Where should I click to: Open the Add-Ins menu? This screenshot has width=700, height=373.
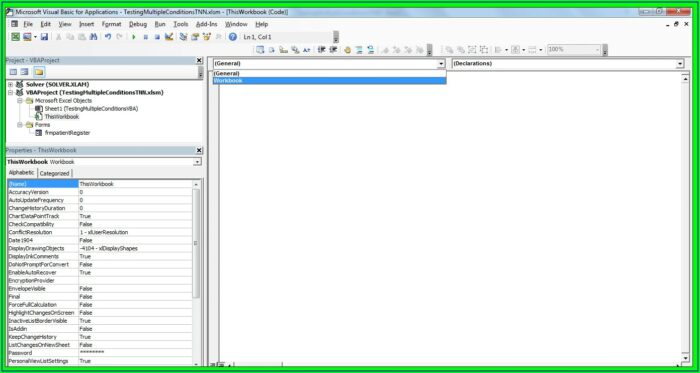[207, 24]
